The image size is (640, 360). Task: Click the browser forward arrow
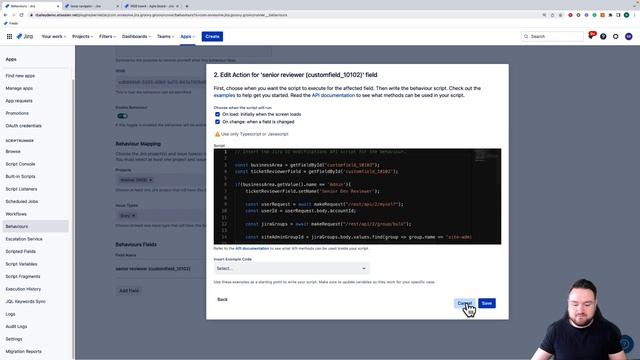13,15
